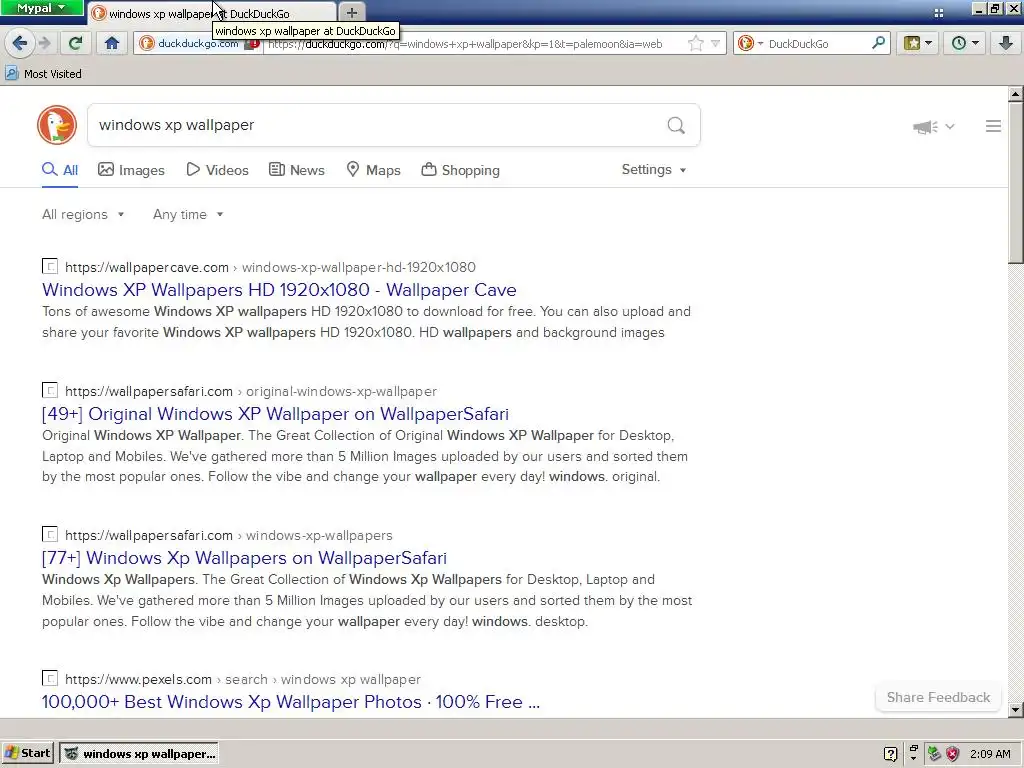Open the [77+] Windows Xp Wallpapers result
This screenshot has height=768, width=1024.
point(244,558)
